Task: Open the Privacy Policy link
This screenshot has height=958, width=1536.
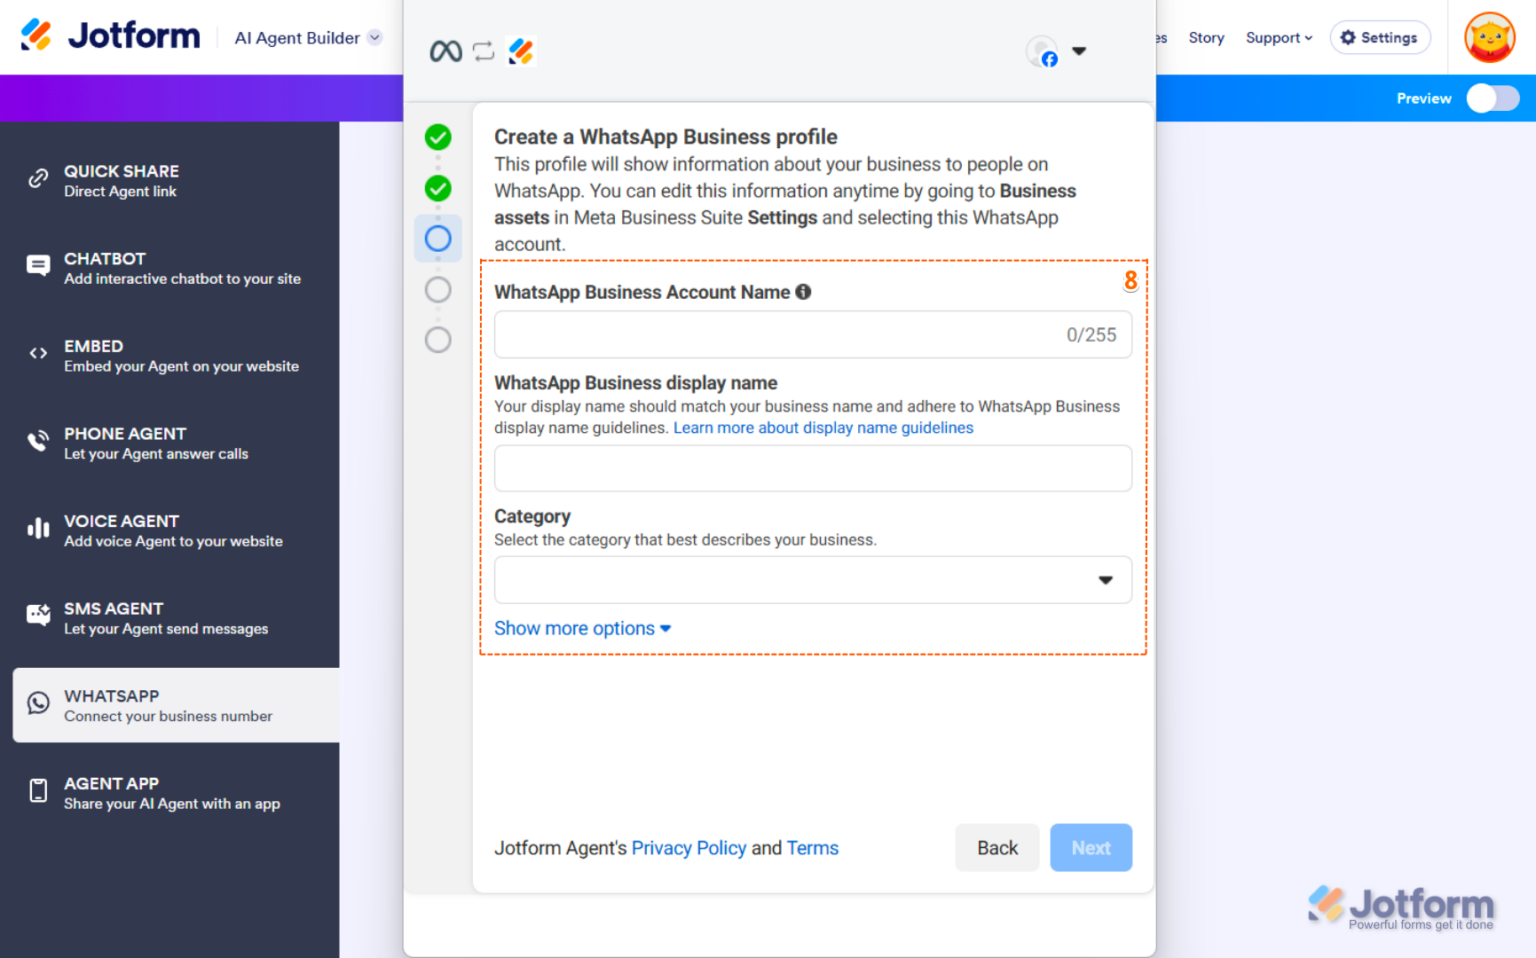Action: pyautogui.click(x=689, y=847)
